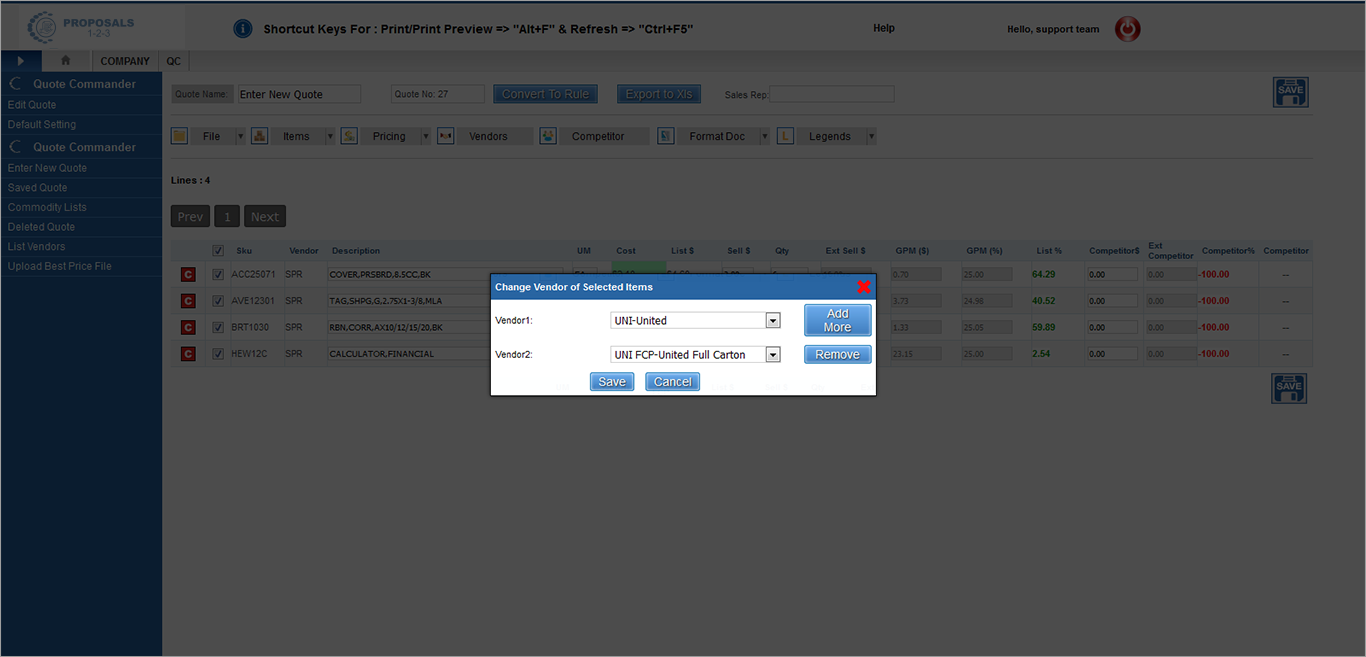Click the Competitor toolbar icon

(x=548, y=136)
